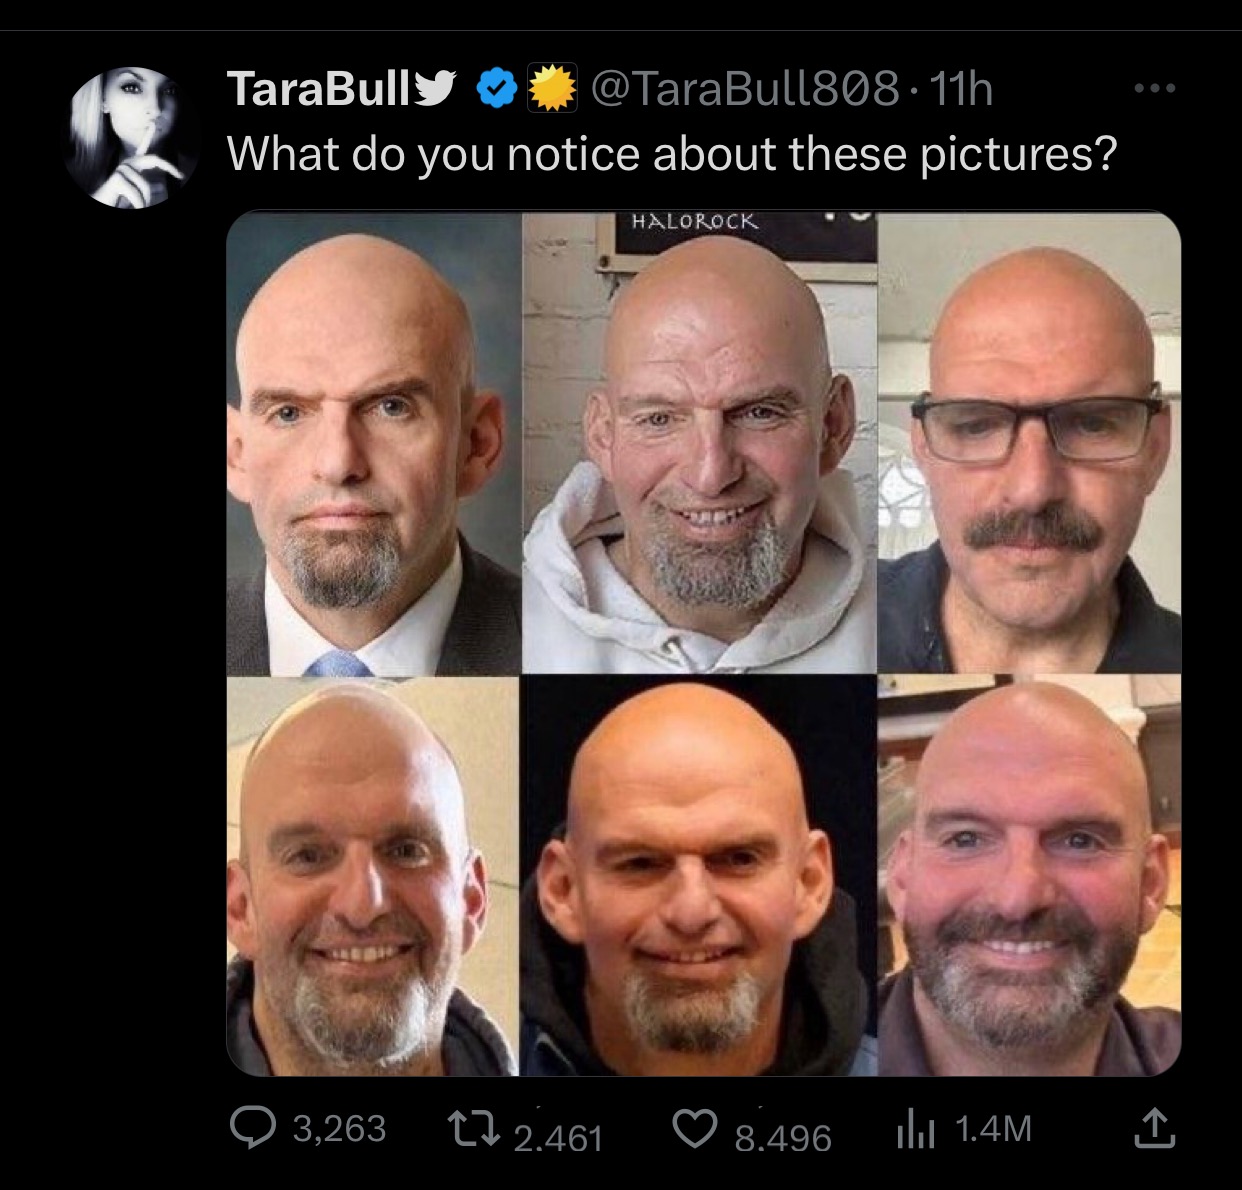
Task: Click the 3,263 replies count
Action: coord(339,1129)
